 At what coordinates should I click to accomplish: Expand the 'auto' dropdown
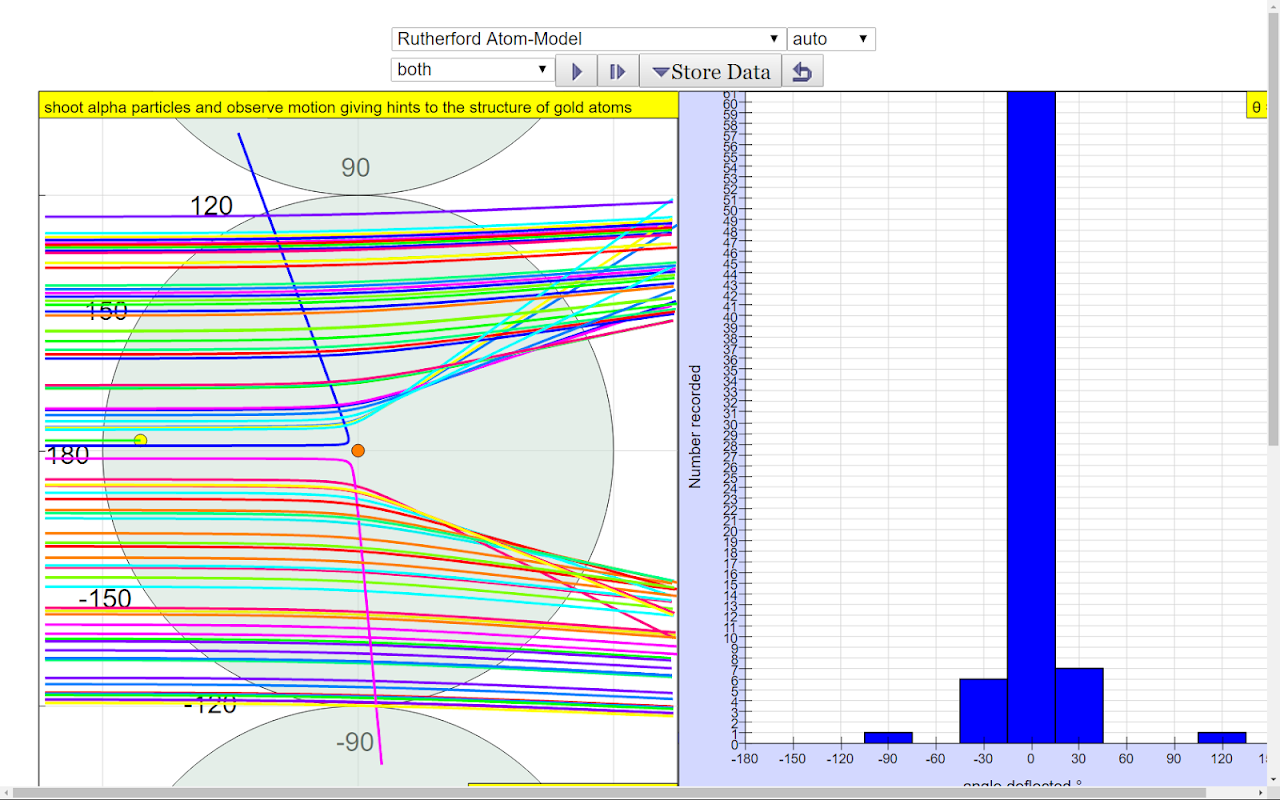(x=831, y=39)
